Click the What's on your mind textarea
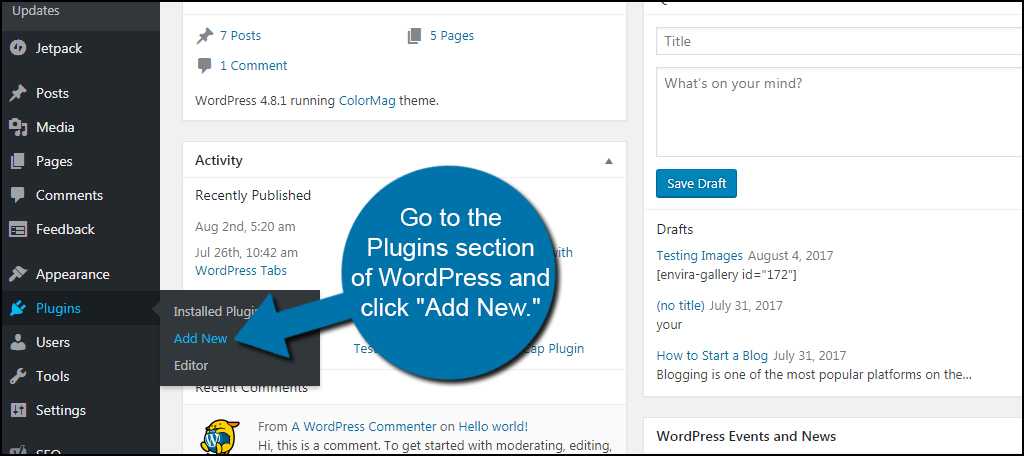The width and height of the screenshot is (1024, 456). coord(840,112)
